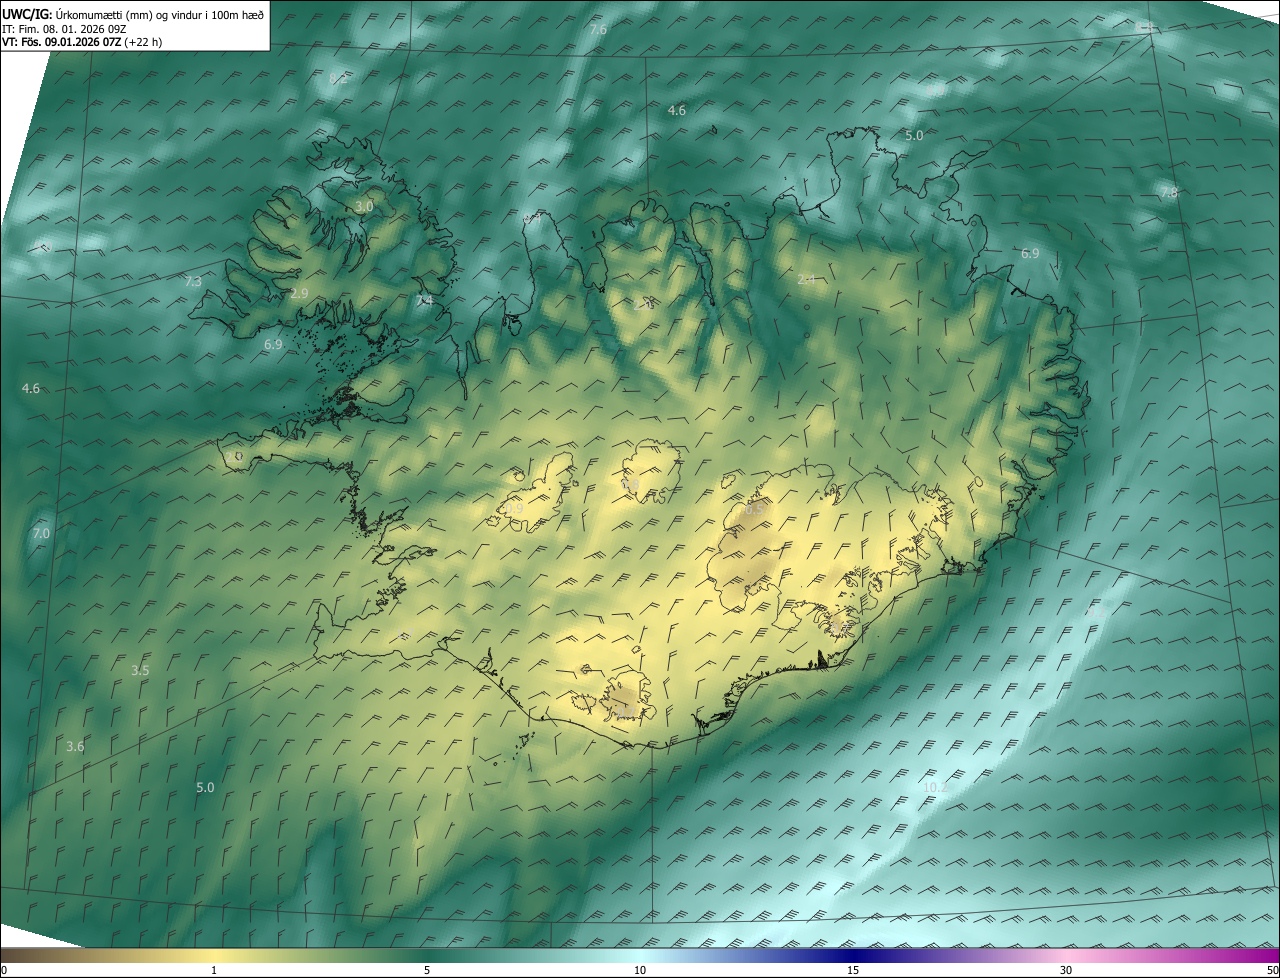Select the valid time text 'VT: Fös. 09.01.2026 07Z (+22 h)'

pos(84,42)
